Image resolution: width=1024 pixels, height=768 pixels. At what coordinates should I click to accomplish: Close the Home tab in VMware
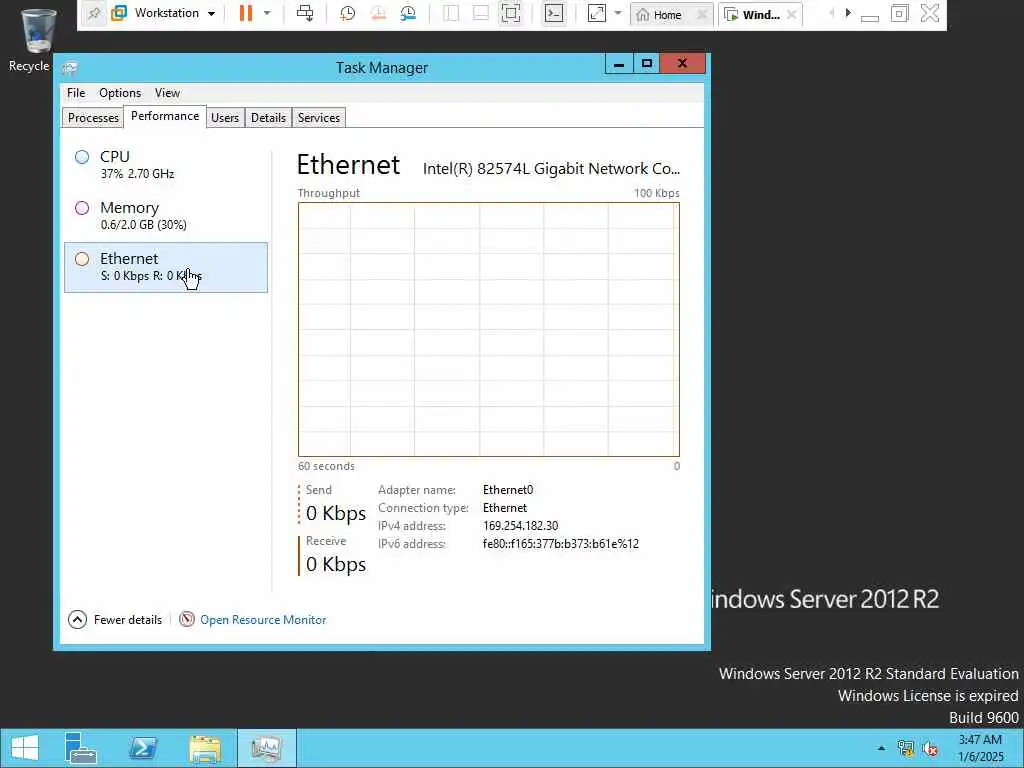[702, 14]
